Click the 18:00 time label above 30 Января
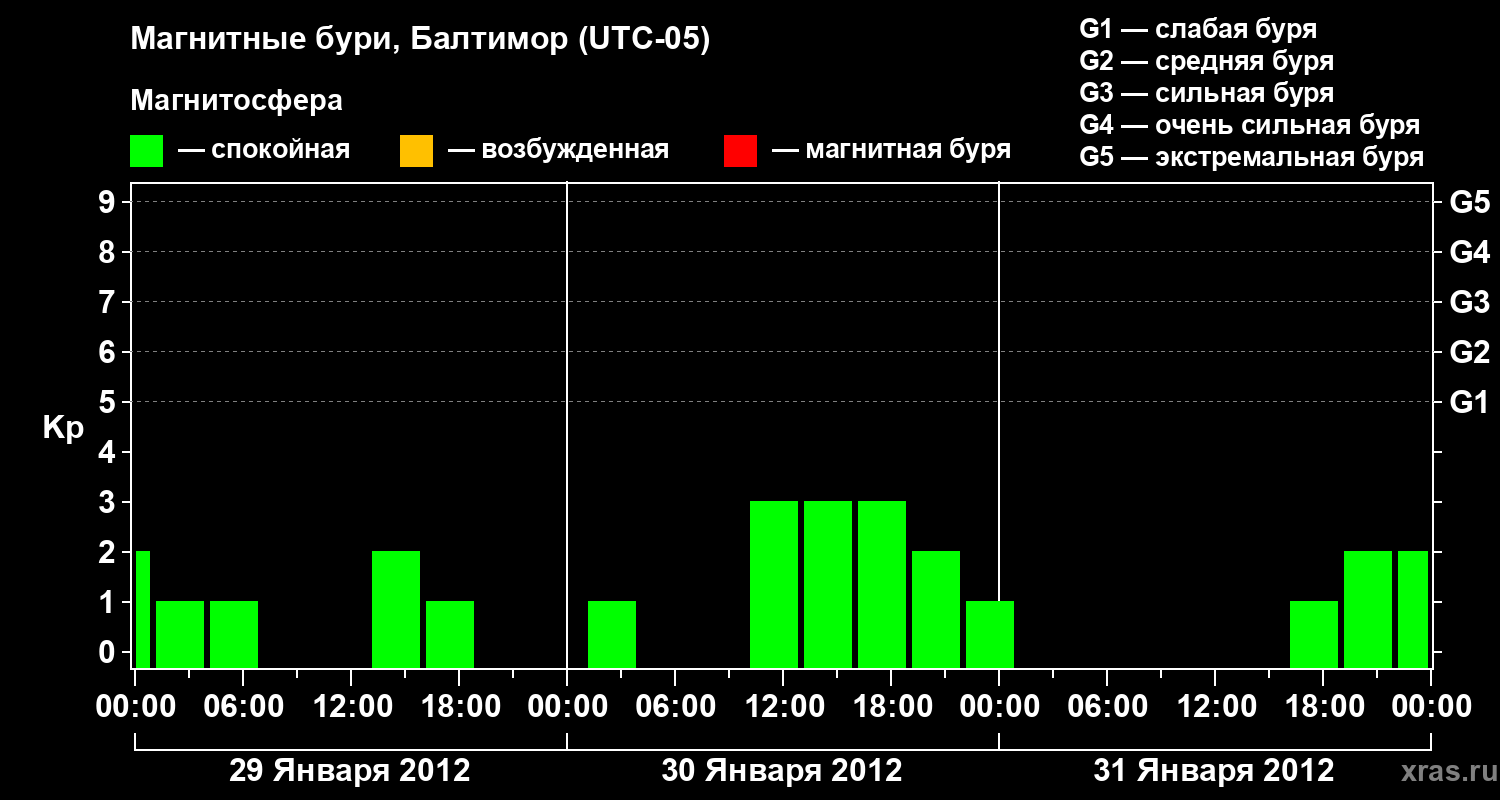Image resolution: width=1500 pixels, height=800 pixels. click(891, 707)
